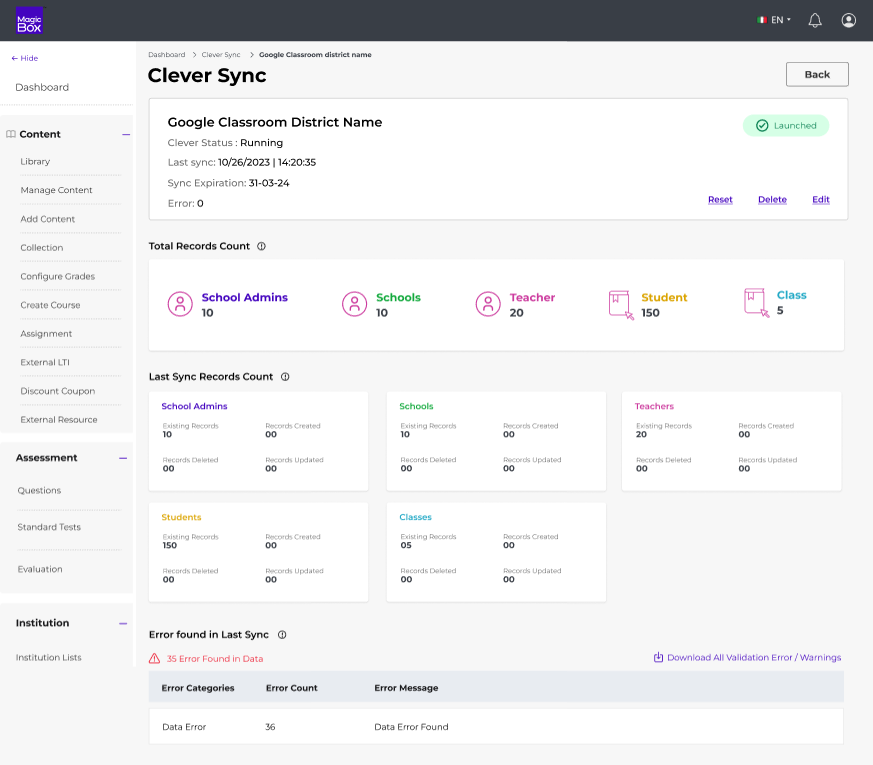The image size is (873, 765).
Task: Open Questions under Assessment
Action: [x=39, y=491]
